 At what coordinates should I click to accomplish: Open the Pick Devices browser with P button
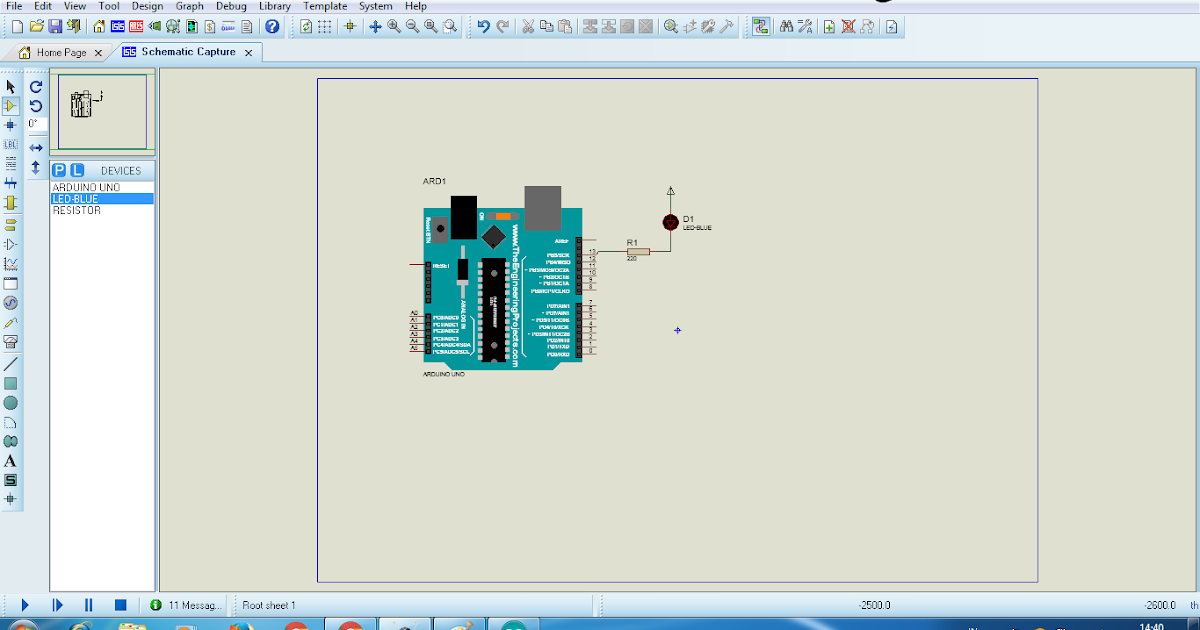coord(58,170)
